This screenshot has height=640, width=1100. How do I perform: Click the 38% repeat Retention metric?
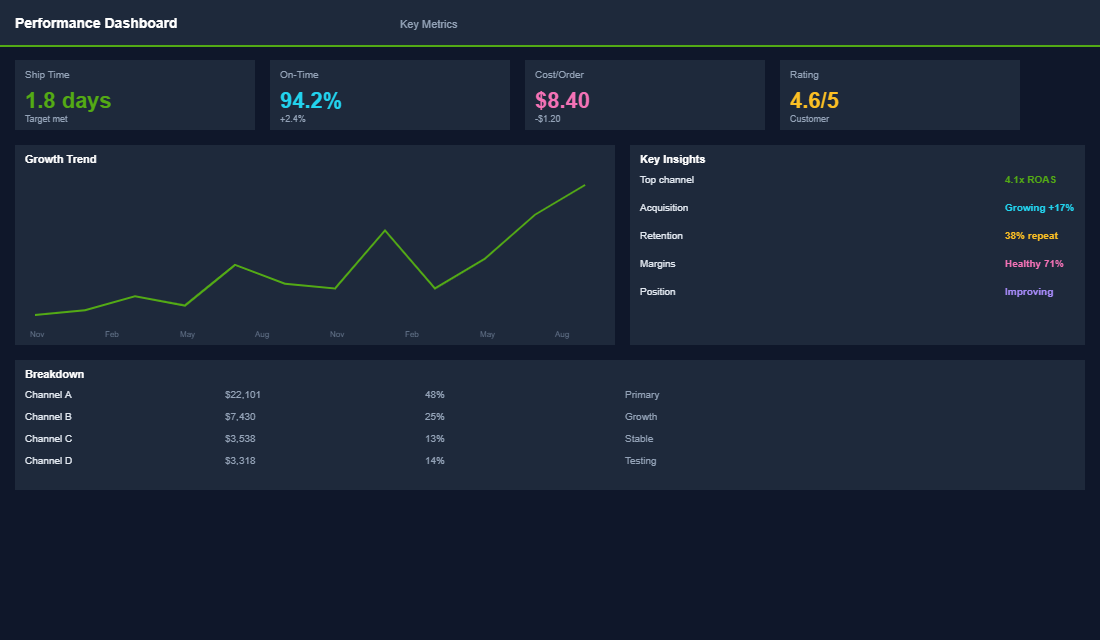pyautogui.click(x=1031, y=235)
